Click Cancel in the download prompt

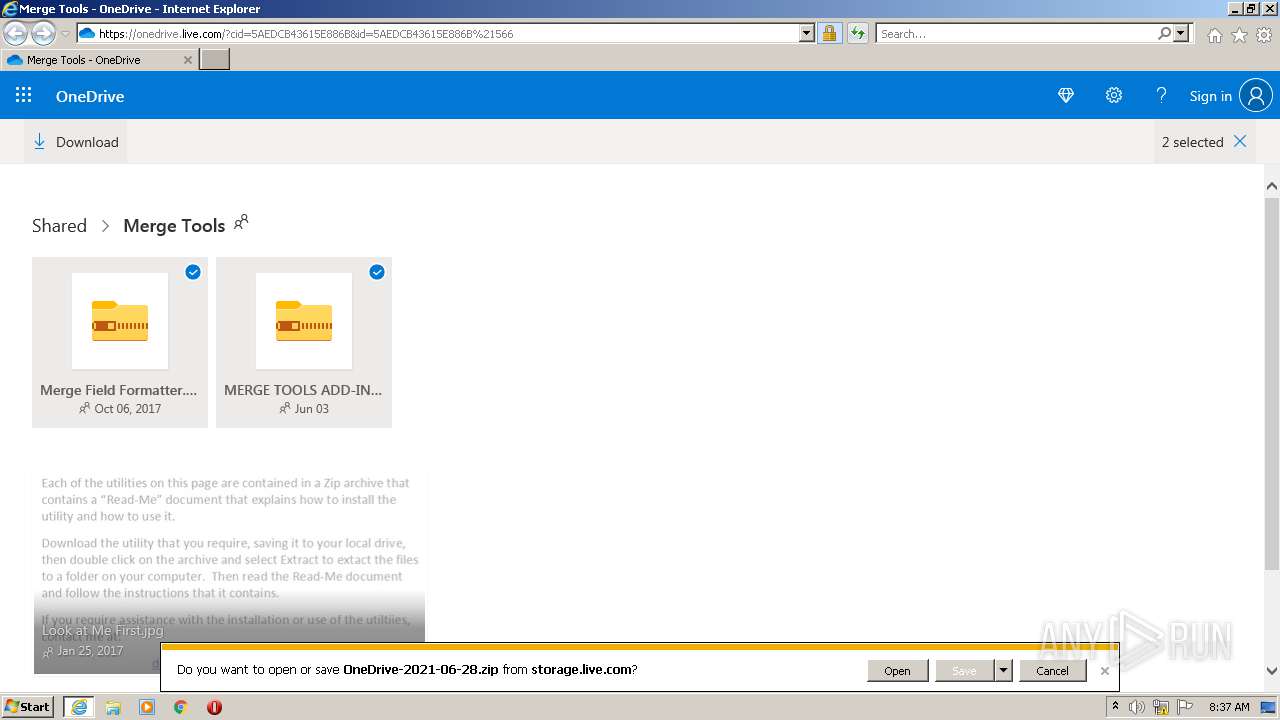click(x=1052, y=671)
